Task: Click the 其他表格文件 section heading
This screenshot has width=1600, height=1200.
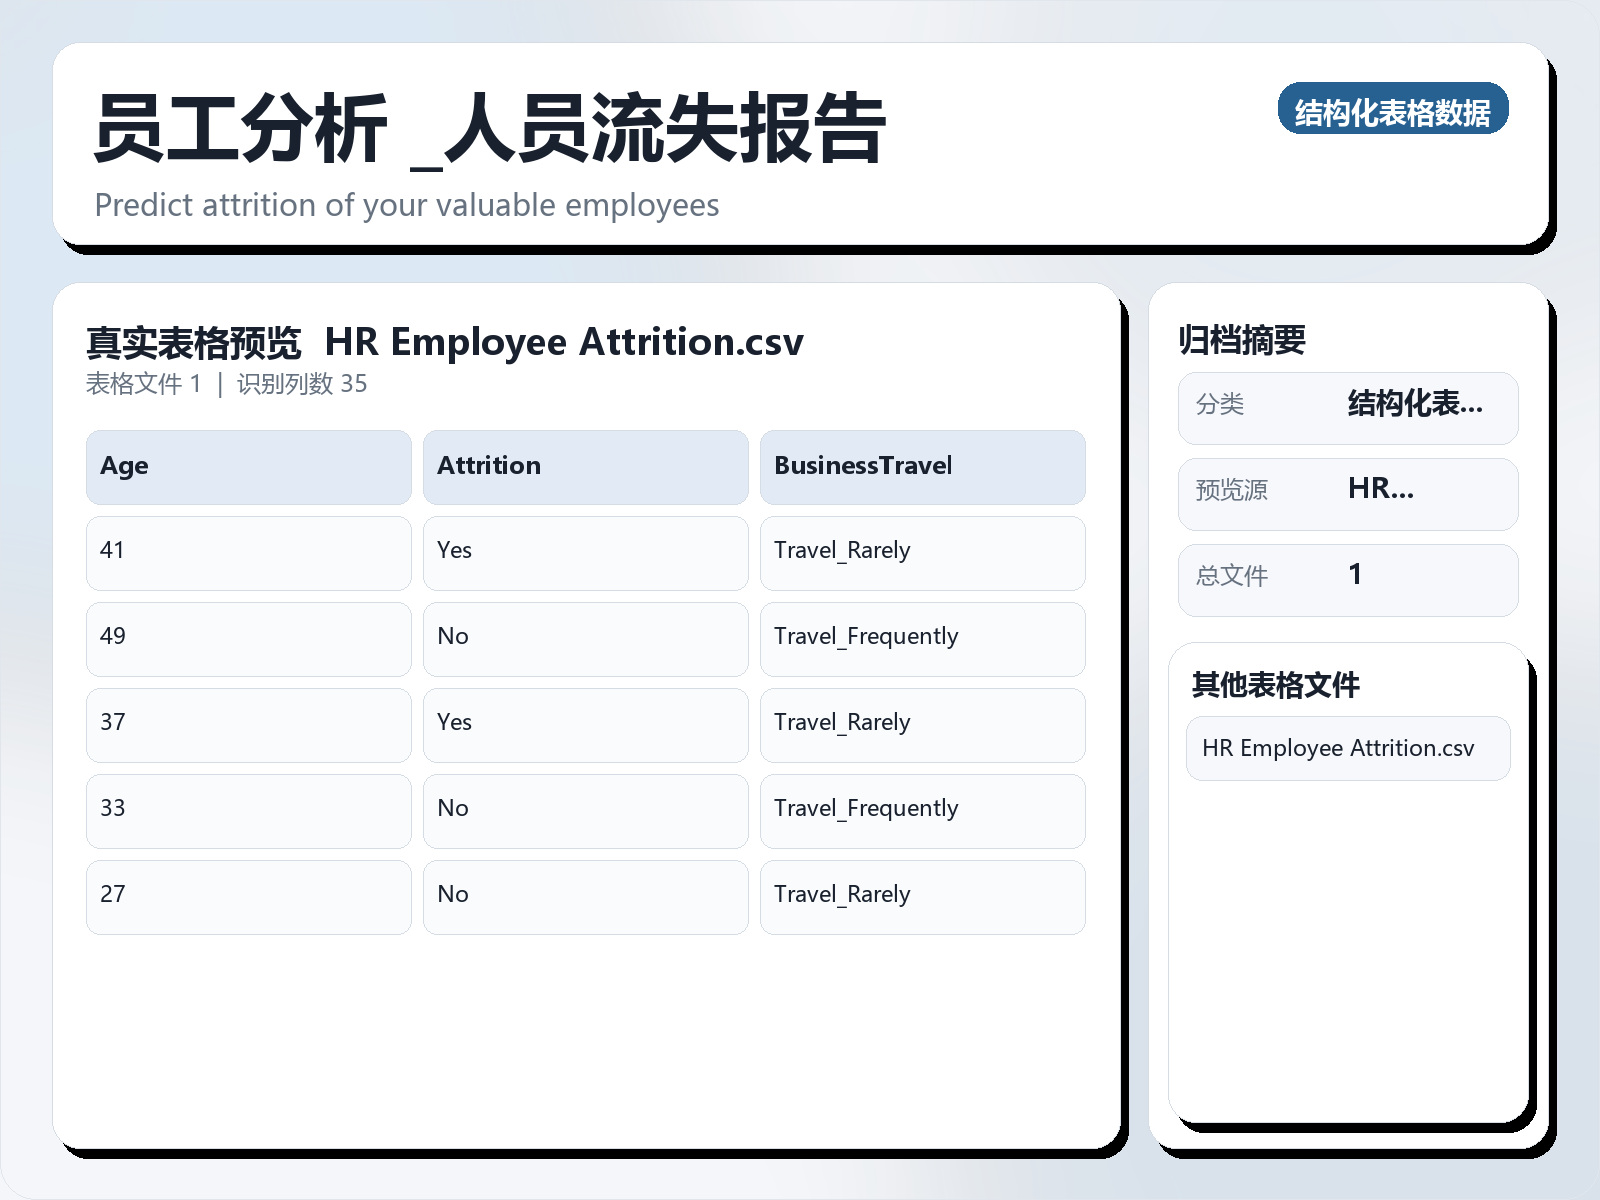Action: pos(1277,686)
